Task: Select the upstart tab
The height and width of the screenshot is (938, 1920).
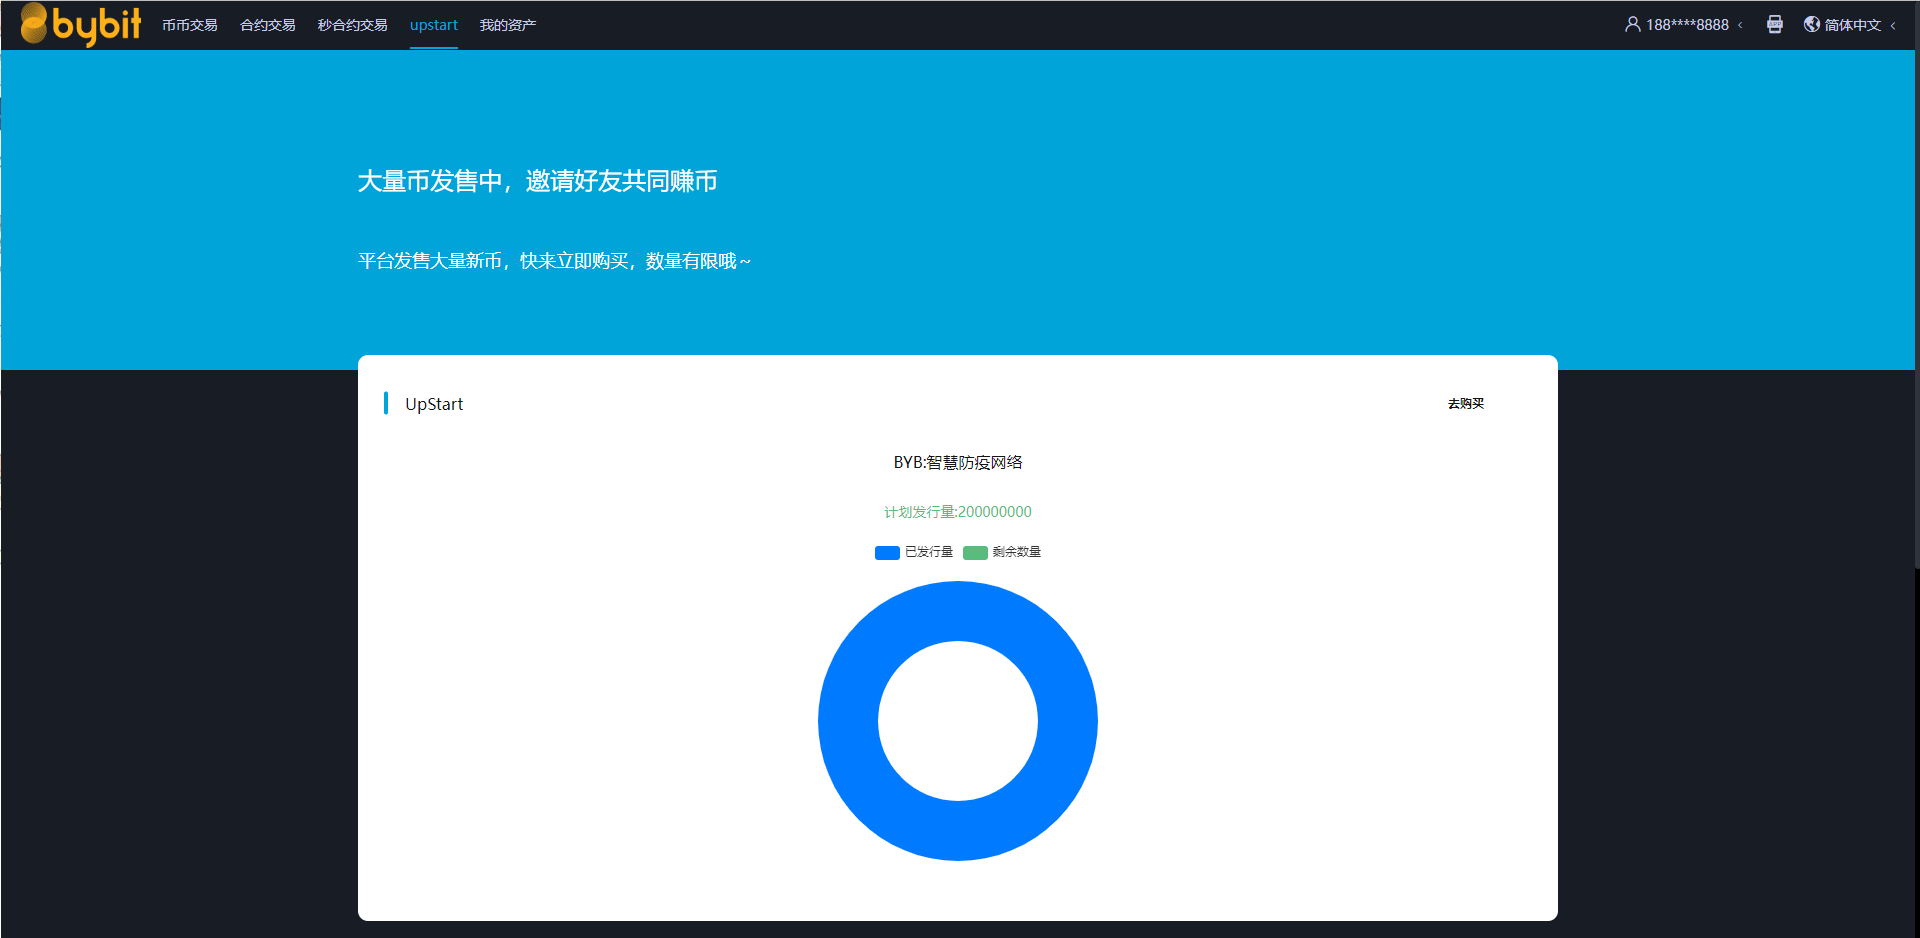Action: pyautogui.click(x=434, y=25)
